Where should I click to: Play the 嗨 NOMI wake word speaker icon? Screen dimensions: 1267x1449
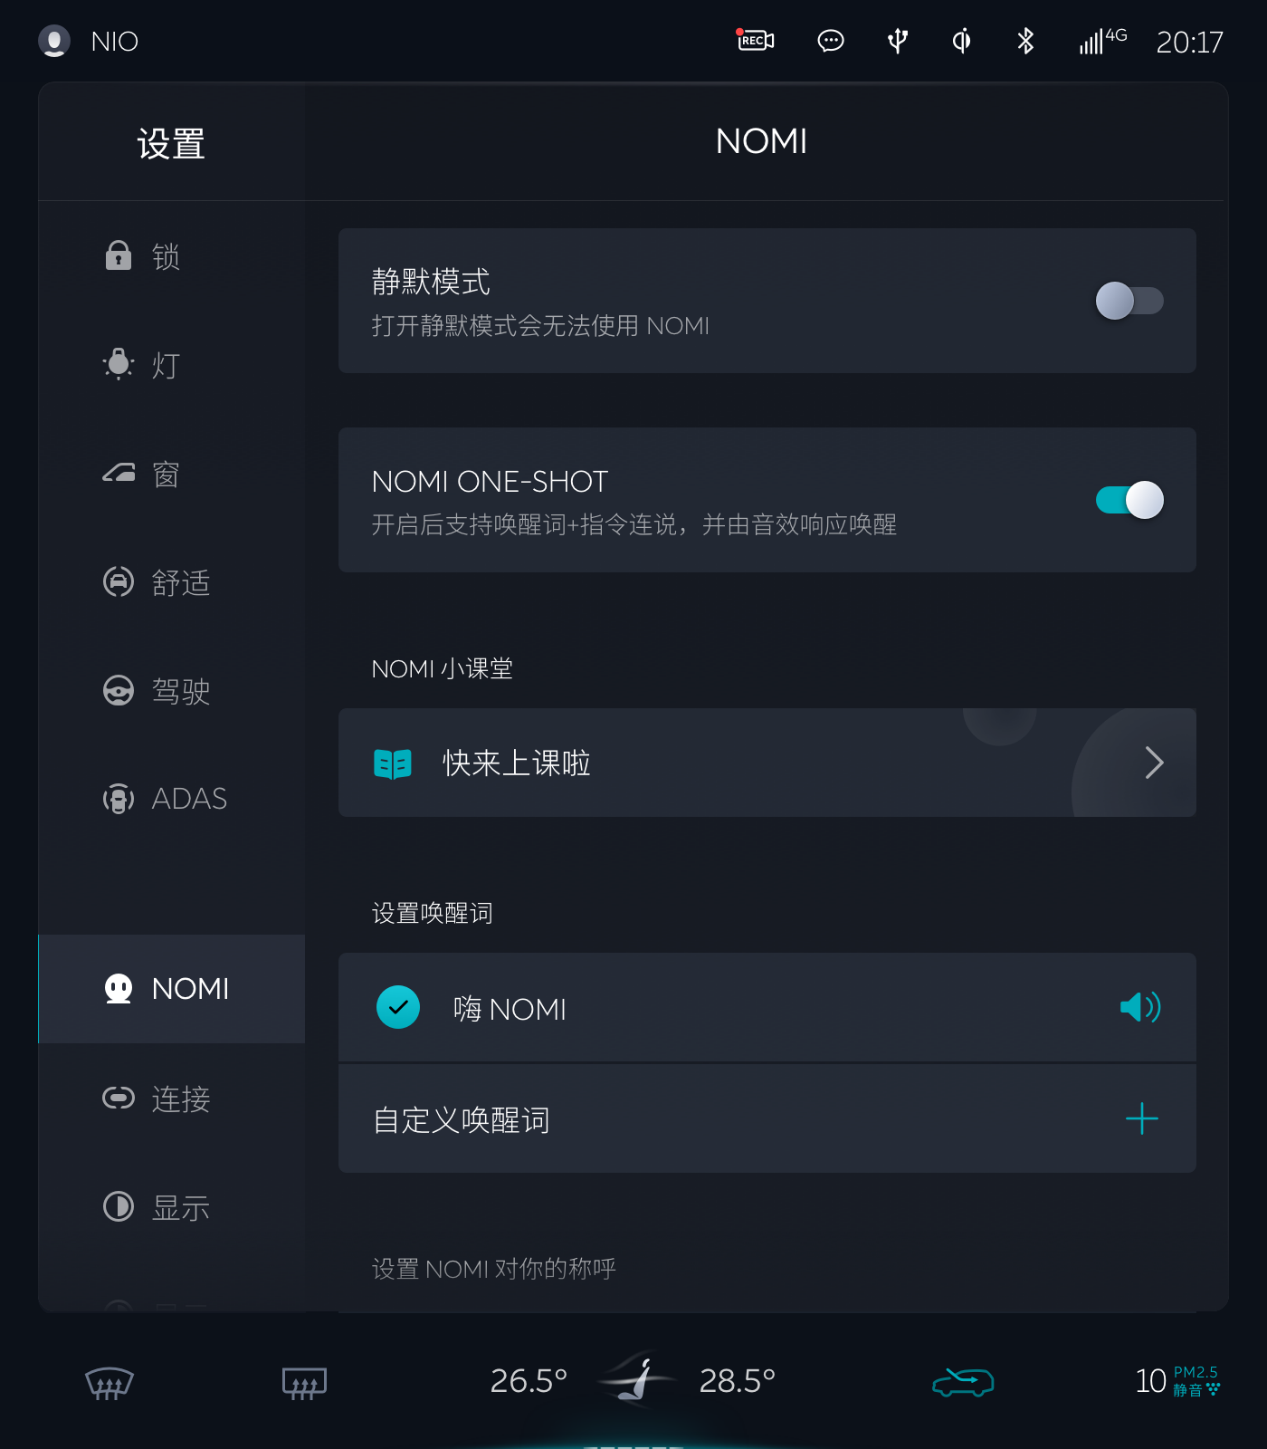pos(1140,1007)
